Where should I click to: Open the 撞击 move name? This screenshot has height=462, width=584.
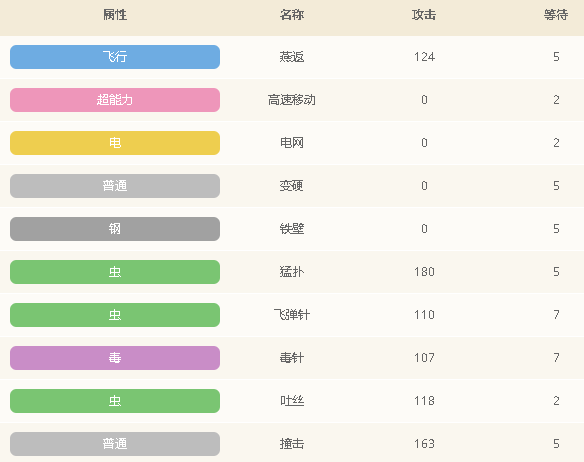point(292,444)
